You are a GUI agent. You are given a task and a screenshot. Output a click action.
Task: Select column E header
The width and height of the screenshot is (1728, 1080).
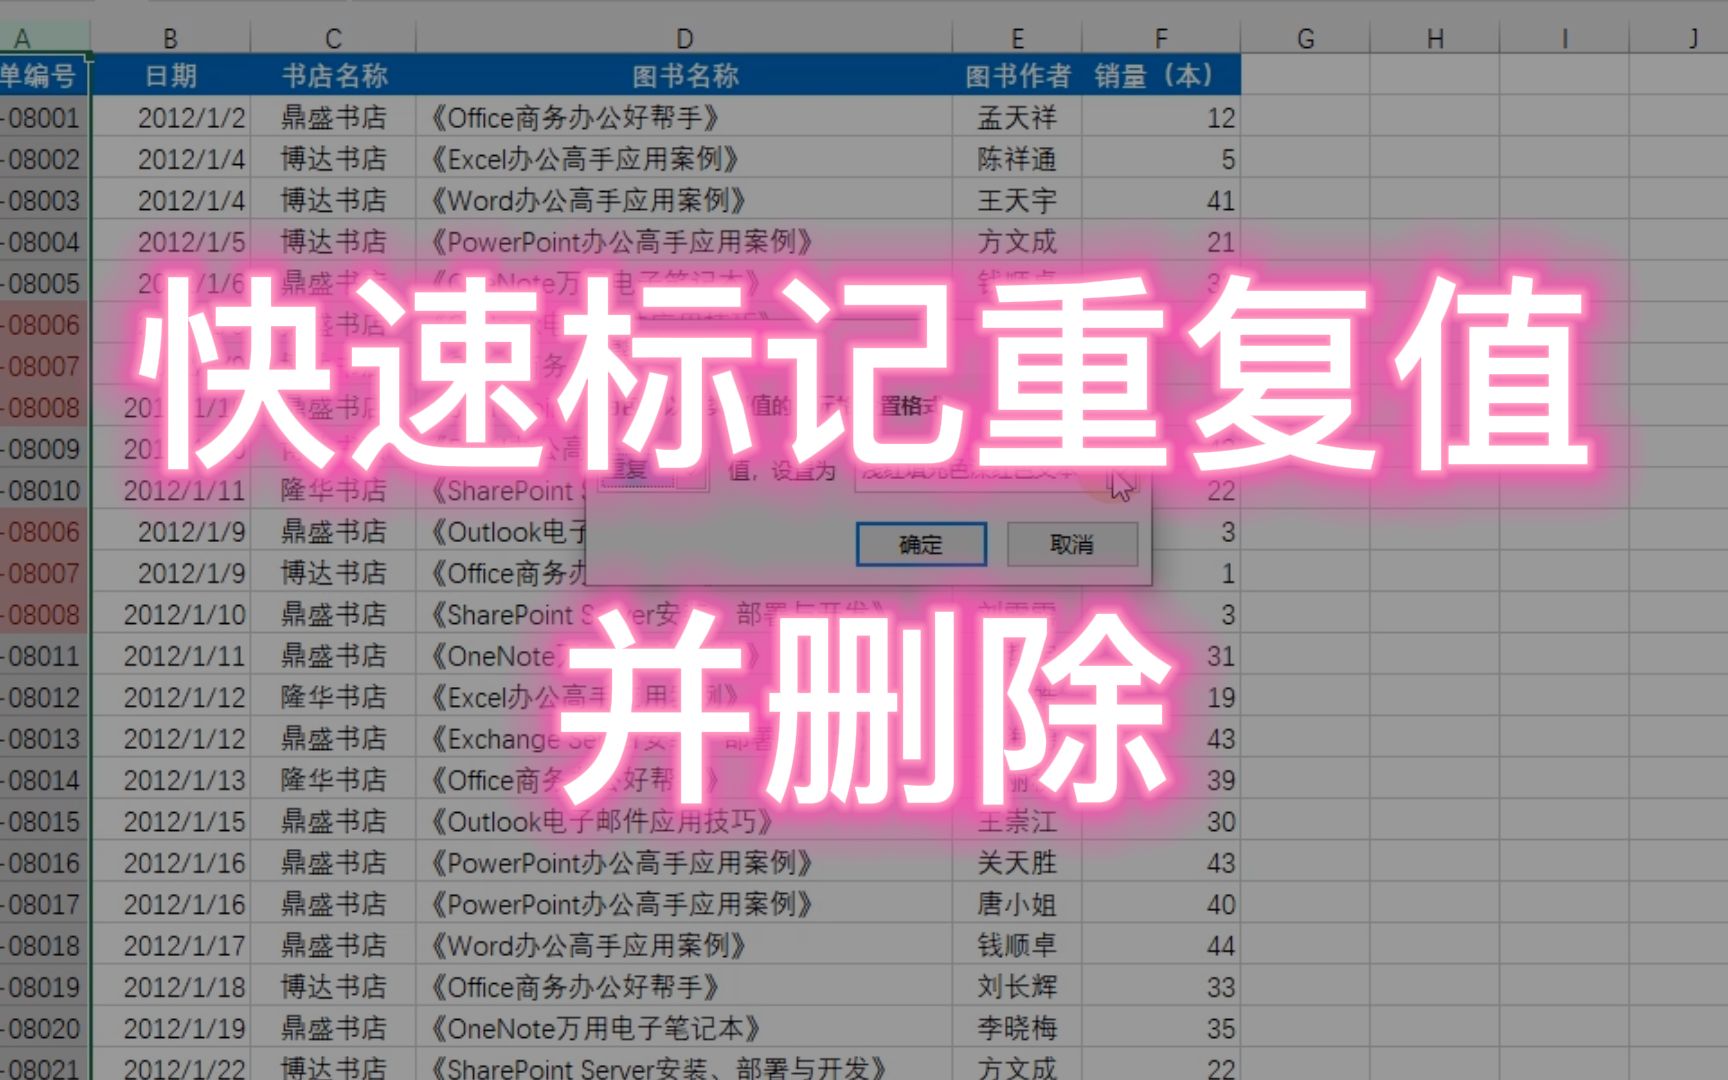(x=1017, y=38)
